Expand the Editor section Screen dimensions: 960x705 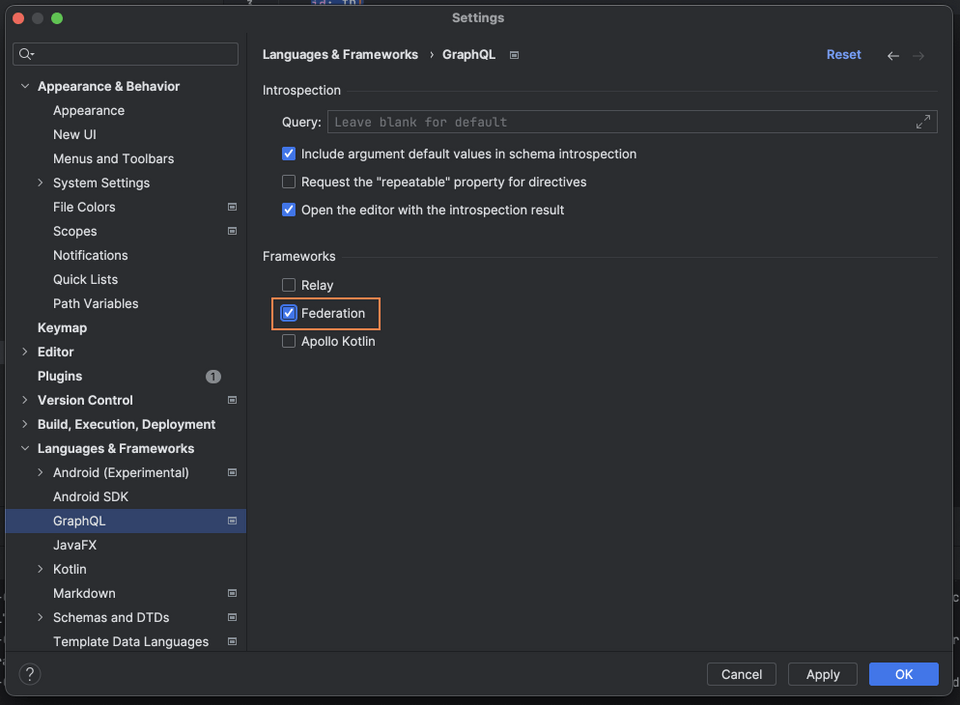coord(24,351)
